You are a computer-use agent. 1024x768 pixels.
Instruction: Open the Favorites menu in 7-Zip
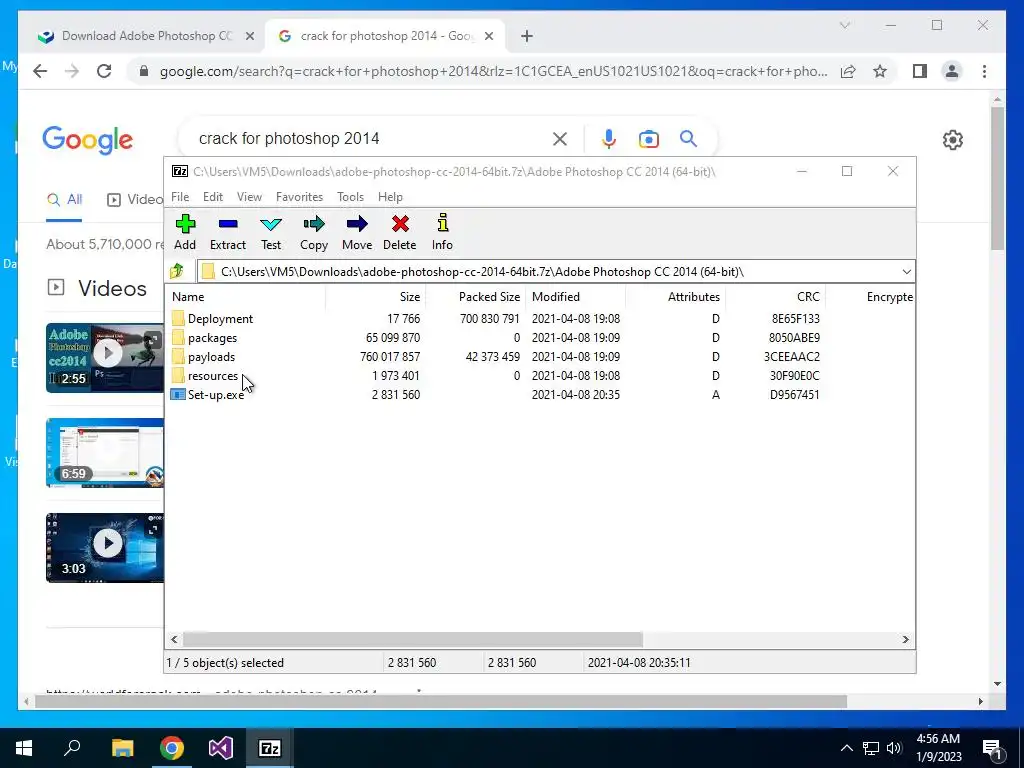299,197
